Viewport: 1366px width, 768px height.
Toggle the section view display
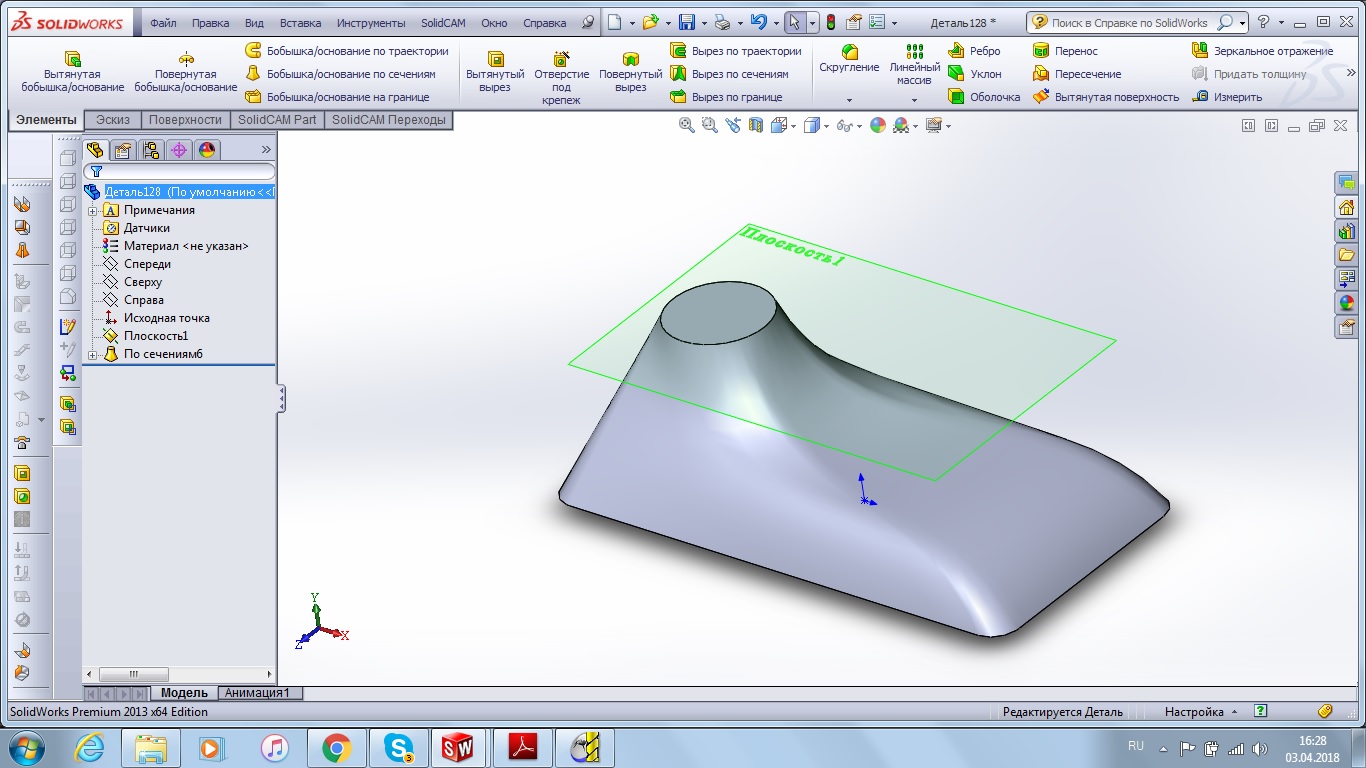click(x=756, y=125)
